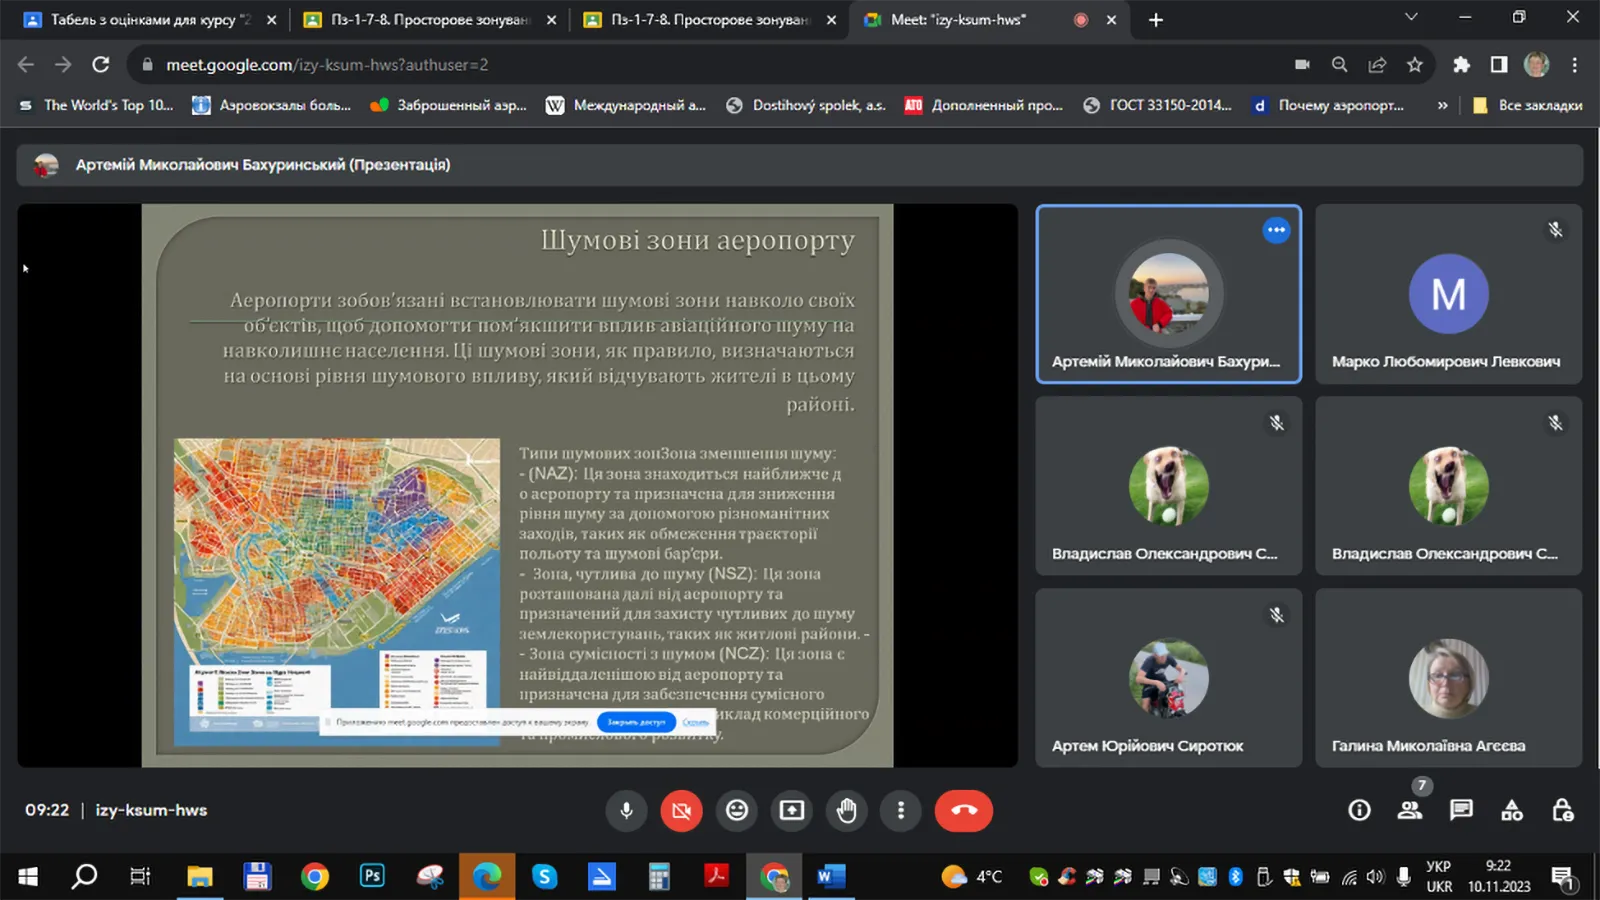This screenshot has height=900, width=1600.
Task: Go forward in browser
Action: 63,64
